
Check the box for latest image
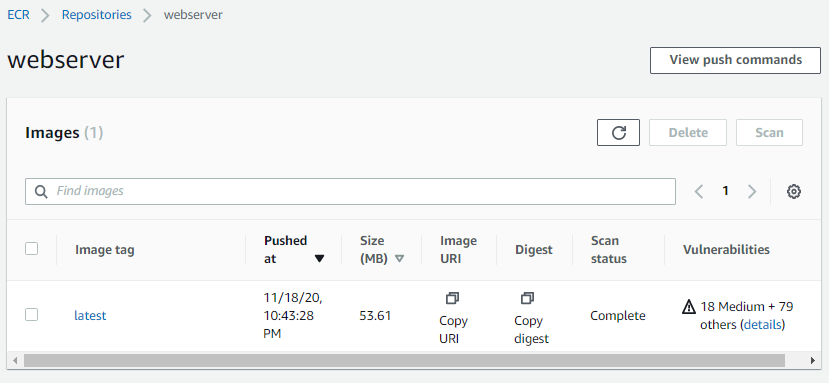(x=32, y=315)
